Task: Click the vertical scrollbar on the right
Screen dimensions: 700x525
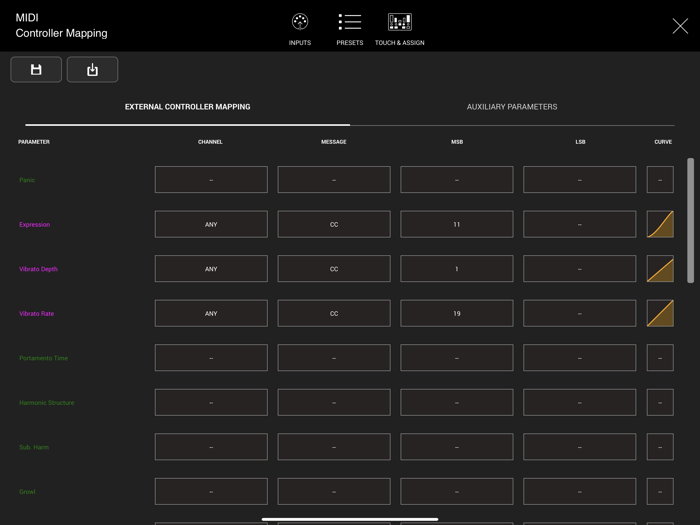Action: click(x=690, y=220)
